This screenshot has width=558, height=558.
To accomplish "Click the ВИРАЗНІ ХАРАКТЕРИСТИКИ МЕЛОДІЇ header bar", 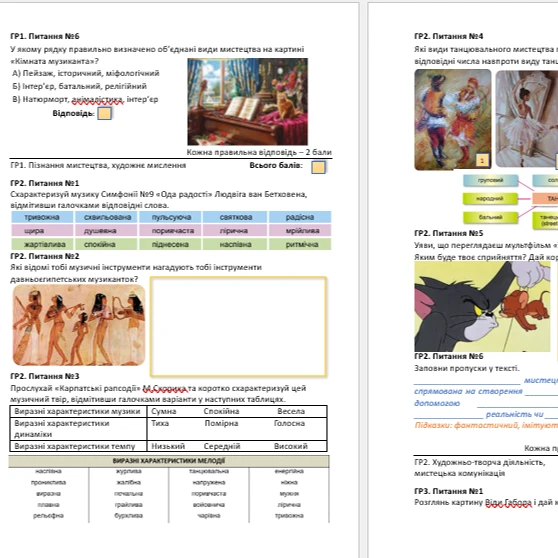I will pyautogui.click(x=169, y=461).
